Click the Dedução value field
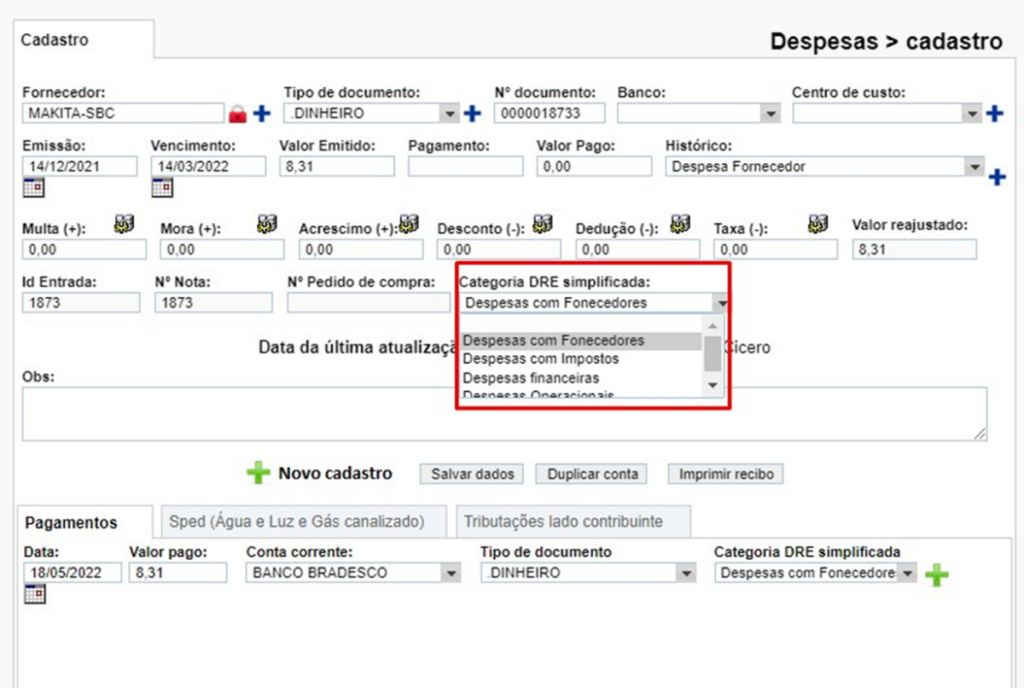Screen dimensions: 1024x688 pyautogui.click(x=637, y=250)
